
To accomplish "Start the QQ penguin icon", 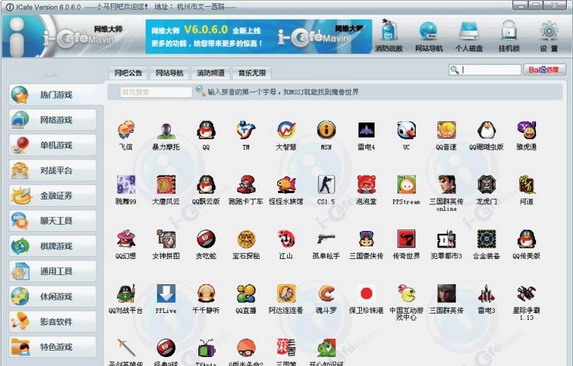I will pyautogui.click(x=206, y=130).
